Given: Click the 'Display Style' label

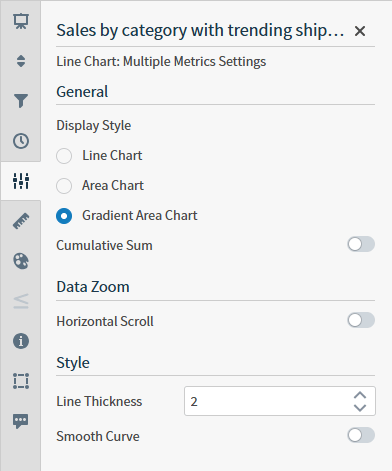Looking at the screenshot, I should 94,126.
